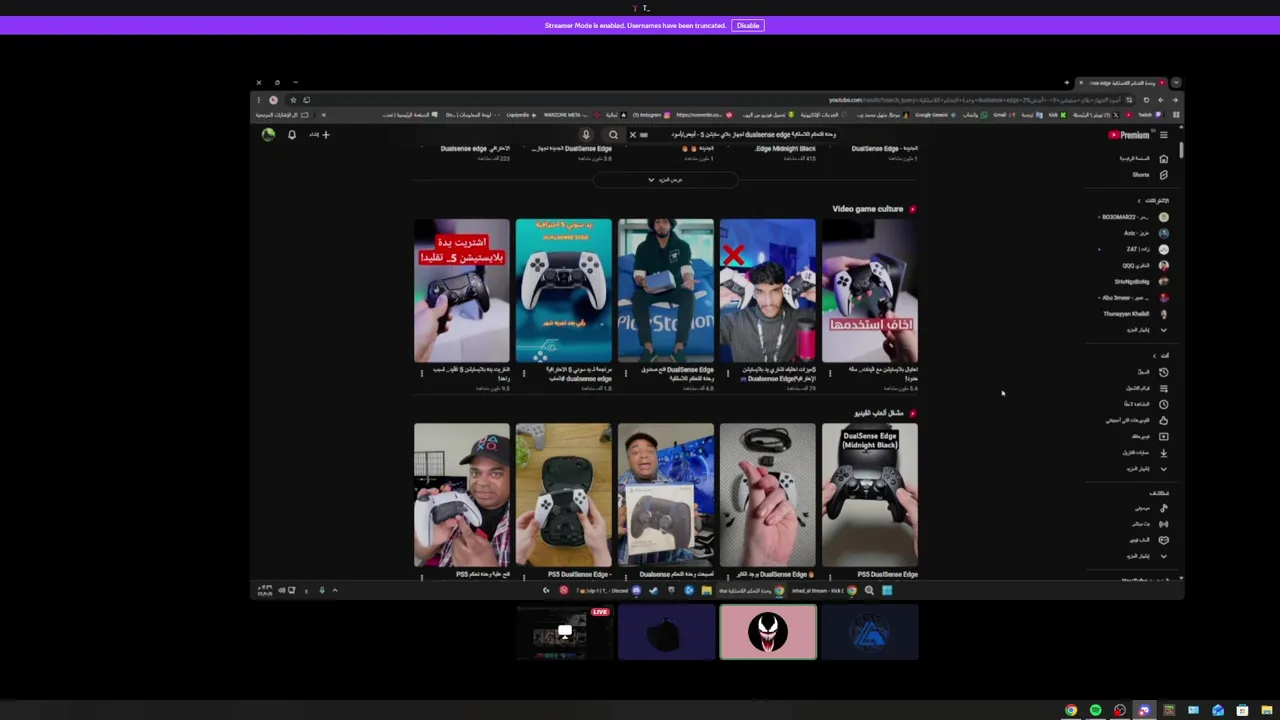Open the short with red X mark
Viewport: 1280px width, 720px height.
point(768,290)
